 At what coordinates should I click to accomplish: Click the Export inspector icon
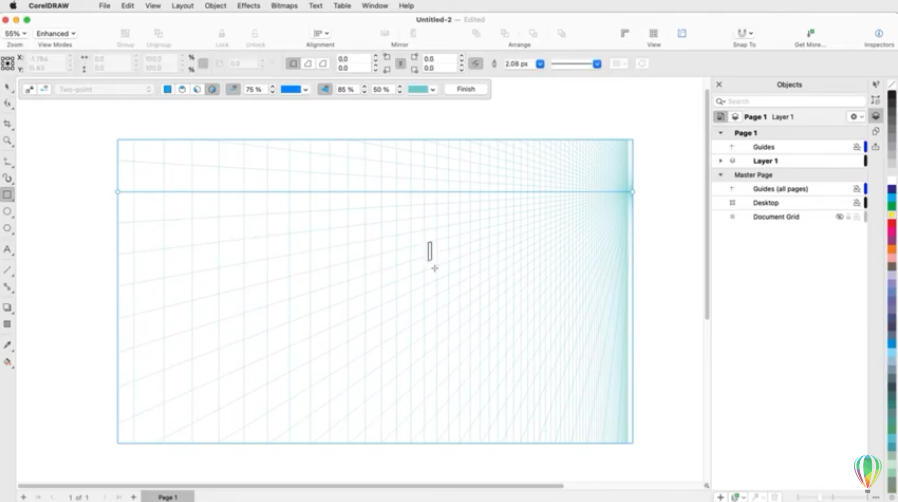pyautogui.click(x=876, y=147)
